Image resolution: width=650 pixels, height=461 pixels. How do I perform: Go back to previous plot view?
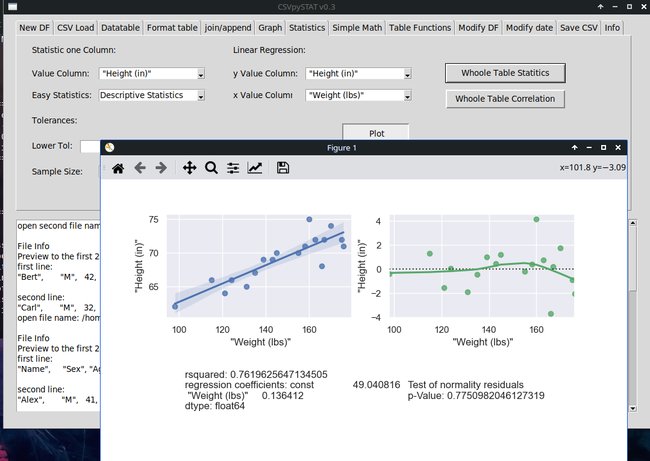[140, 168]
